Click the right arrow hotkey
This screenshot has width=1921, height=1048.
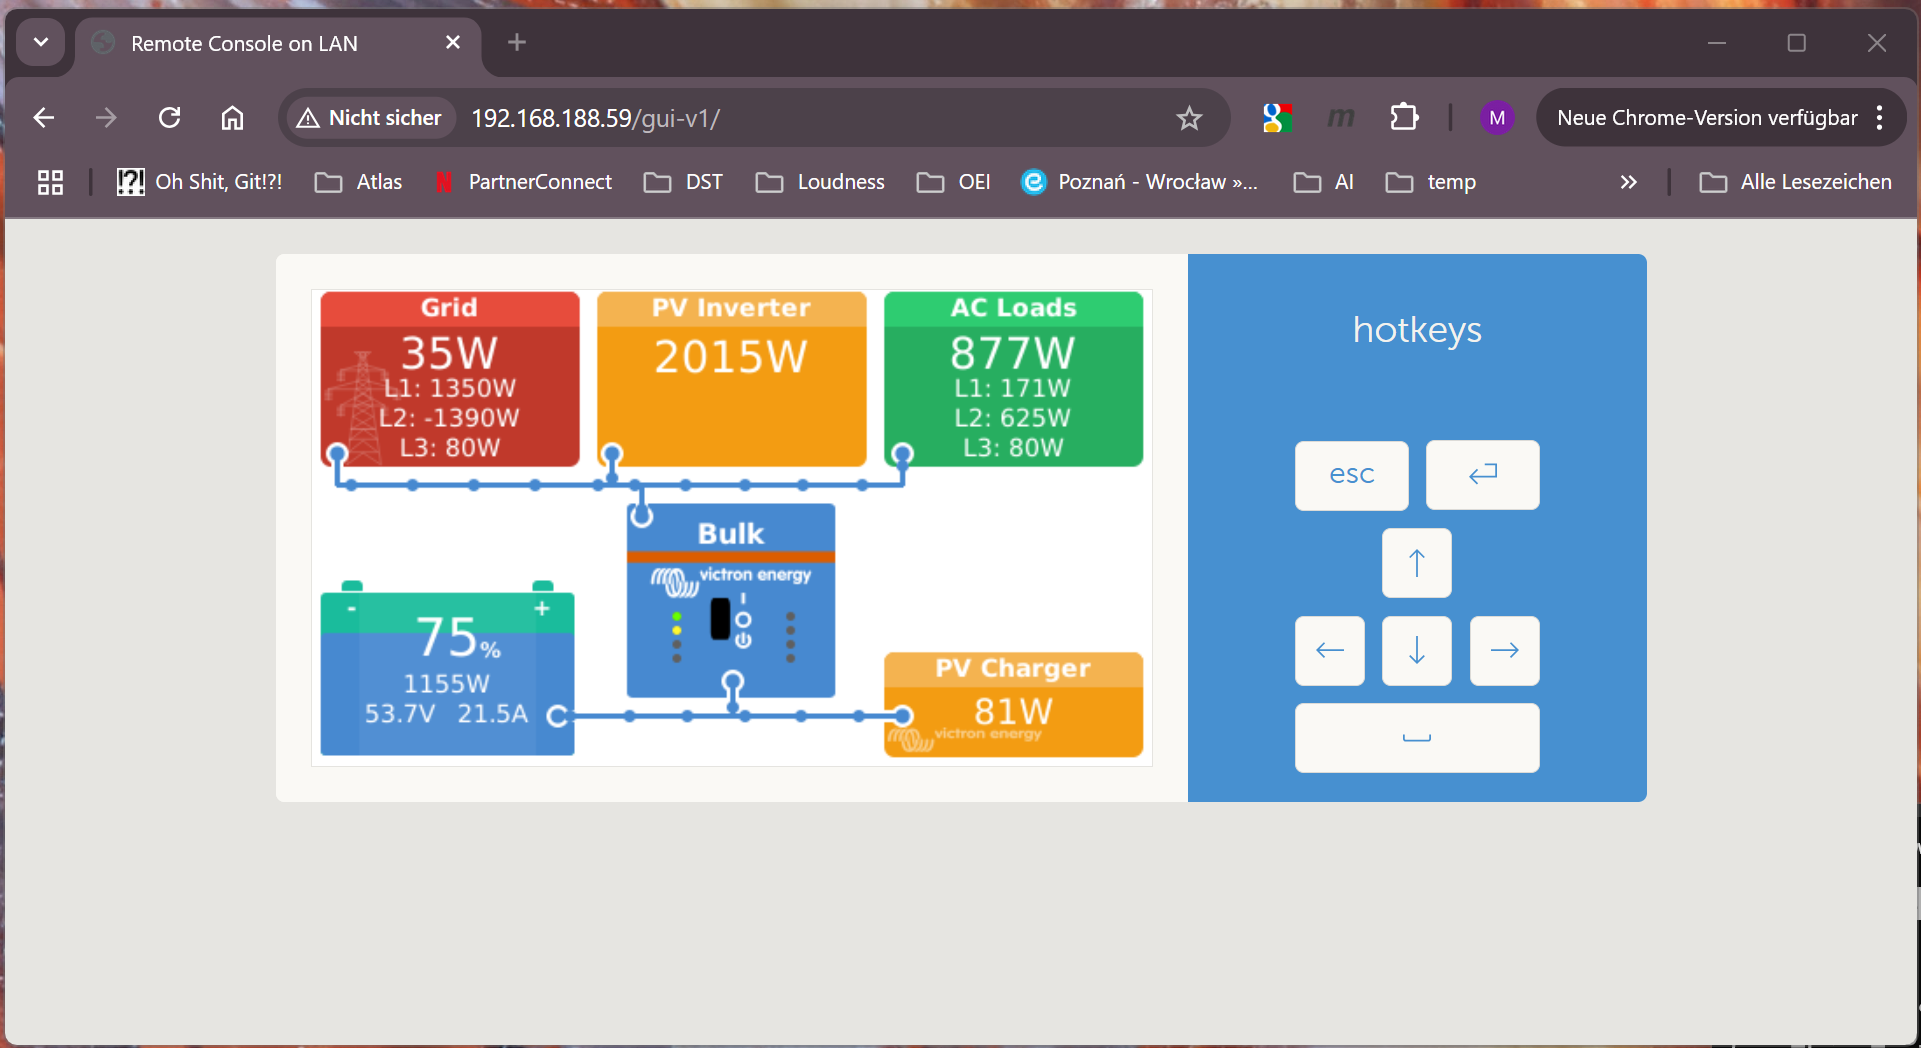(x=1504, y=651)
